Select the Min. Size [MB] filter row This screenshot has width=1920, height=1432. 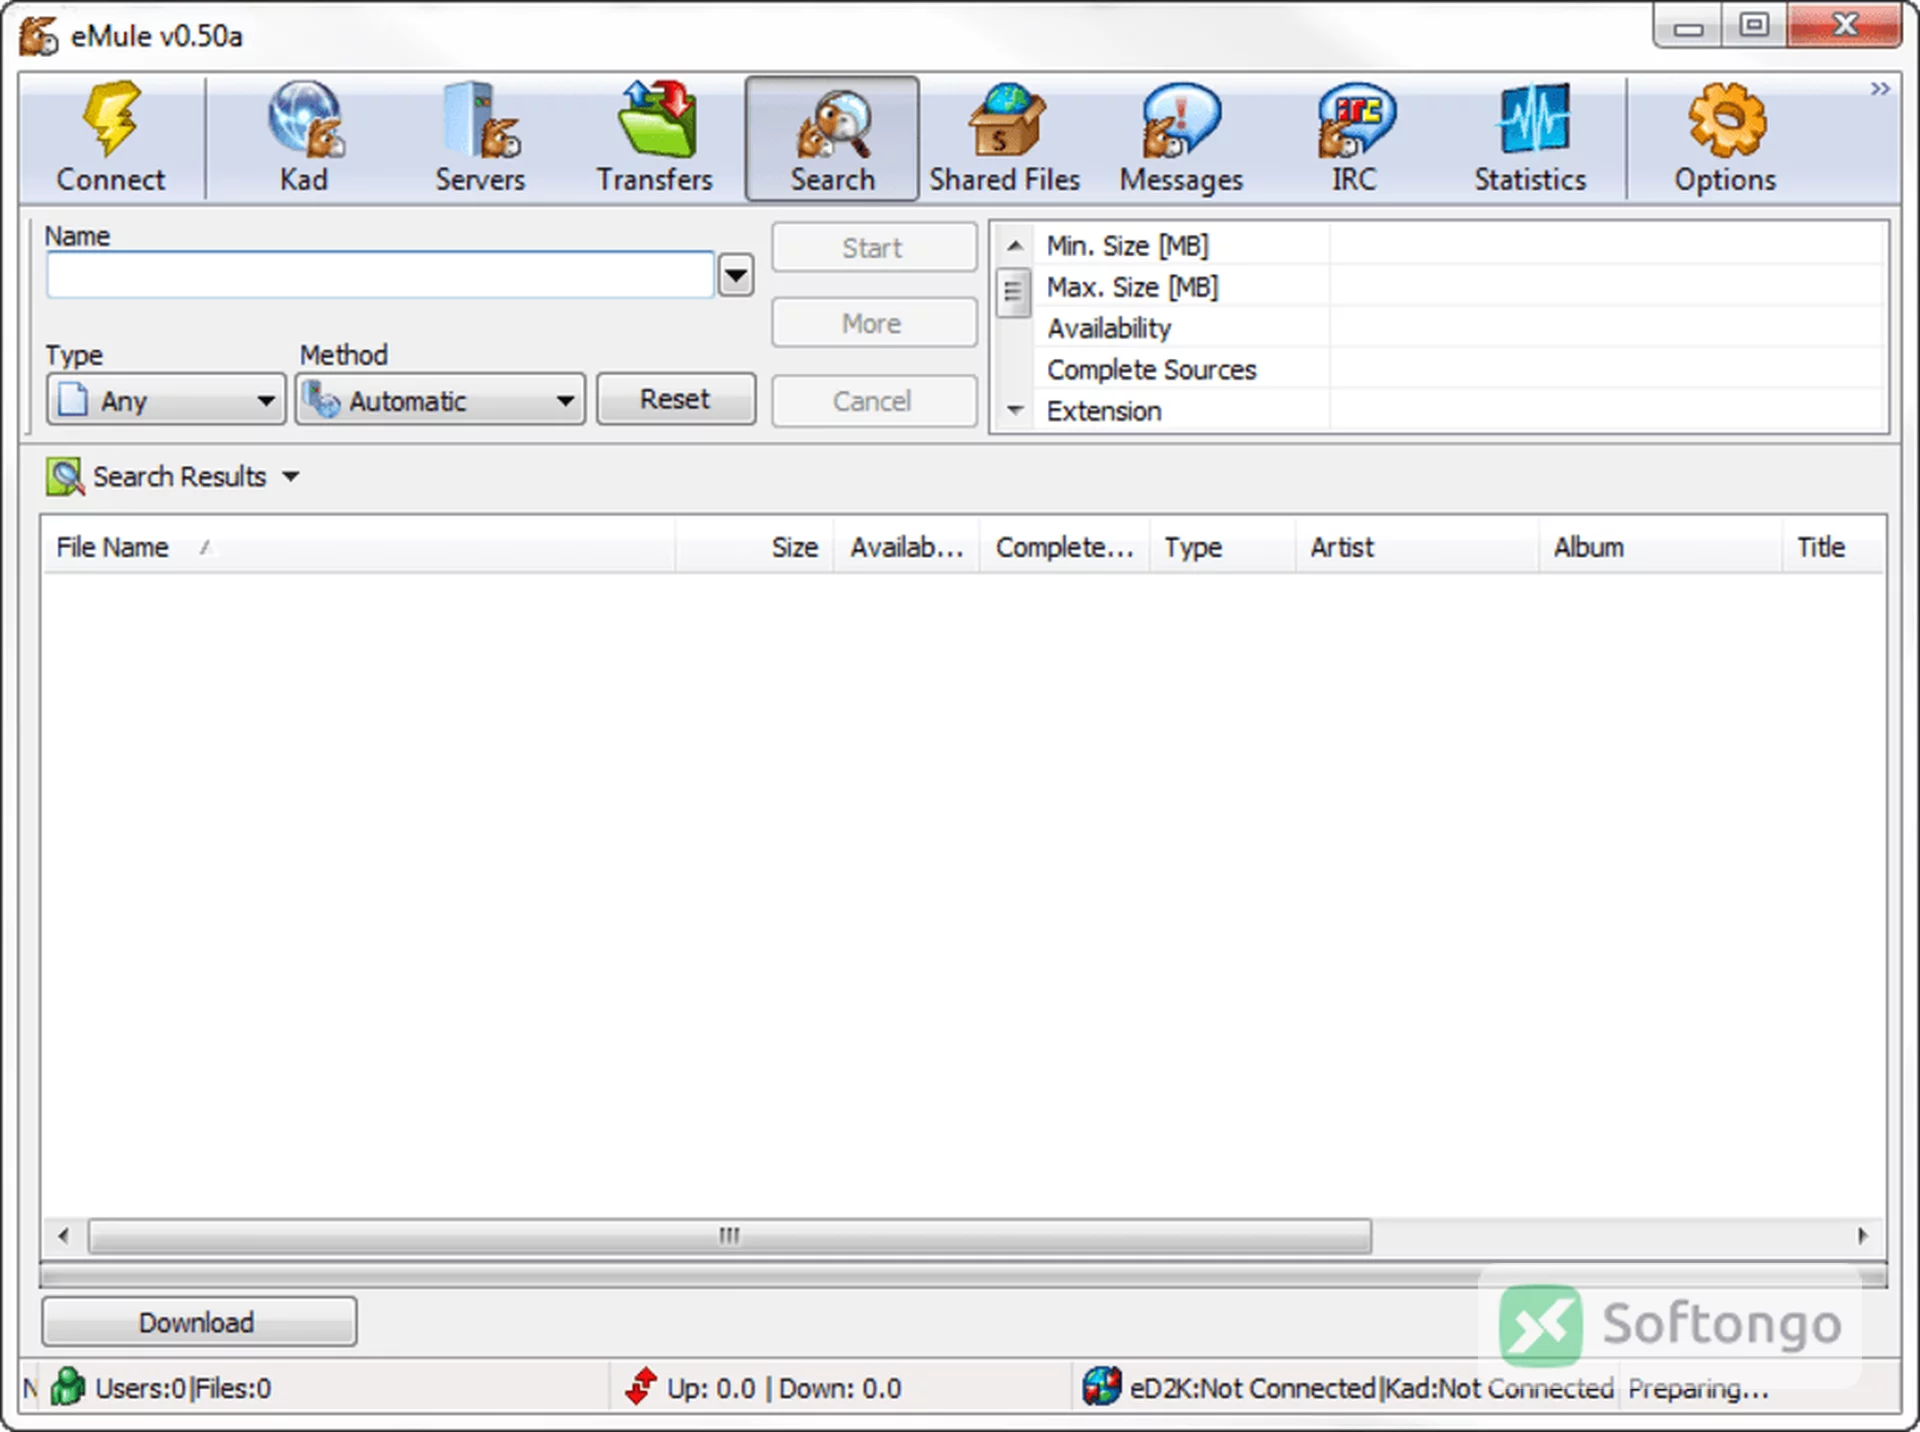(x=1460, y=245)
